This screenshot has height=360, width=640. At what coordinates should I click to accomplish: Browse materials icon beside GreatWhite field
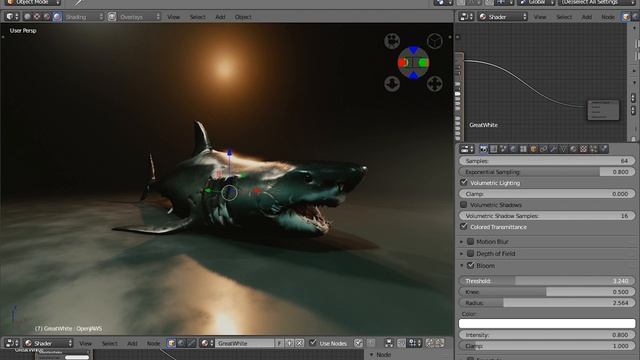coord(207,343)
